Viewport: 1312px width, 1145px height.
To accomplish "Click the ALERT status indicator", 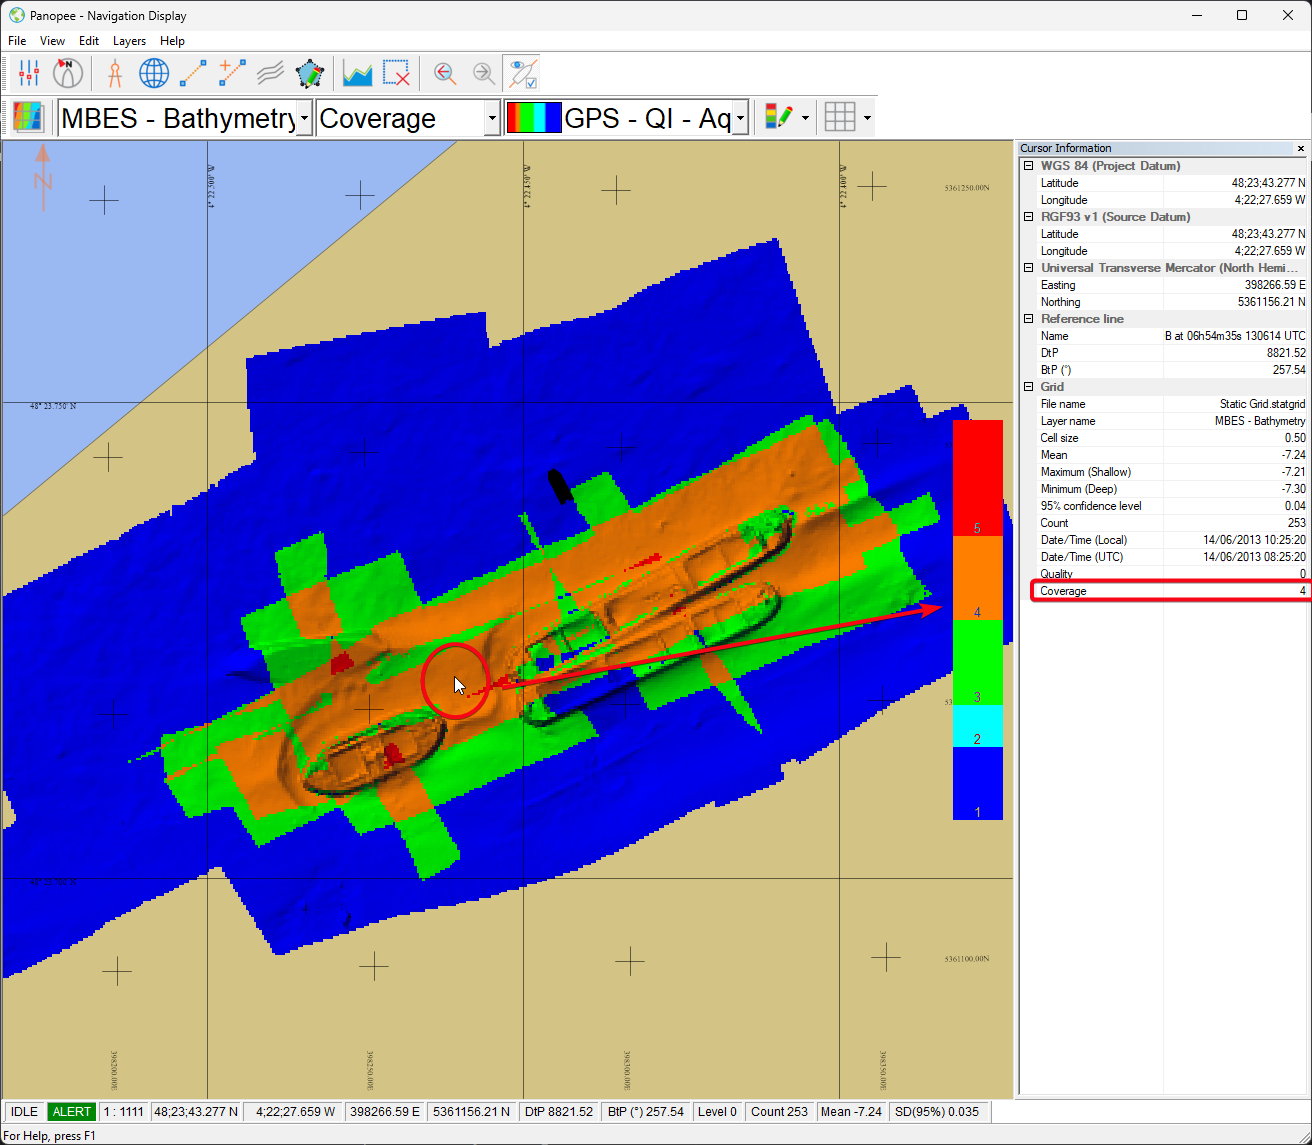I will (x=72, y=1111).
